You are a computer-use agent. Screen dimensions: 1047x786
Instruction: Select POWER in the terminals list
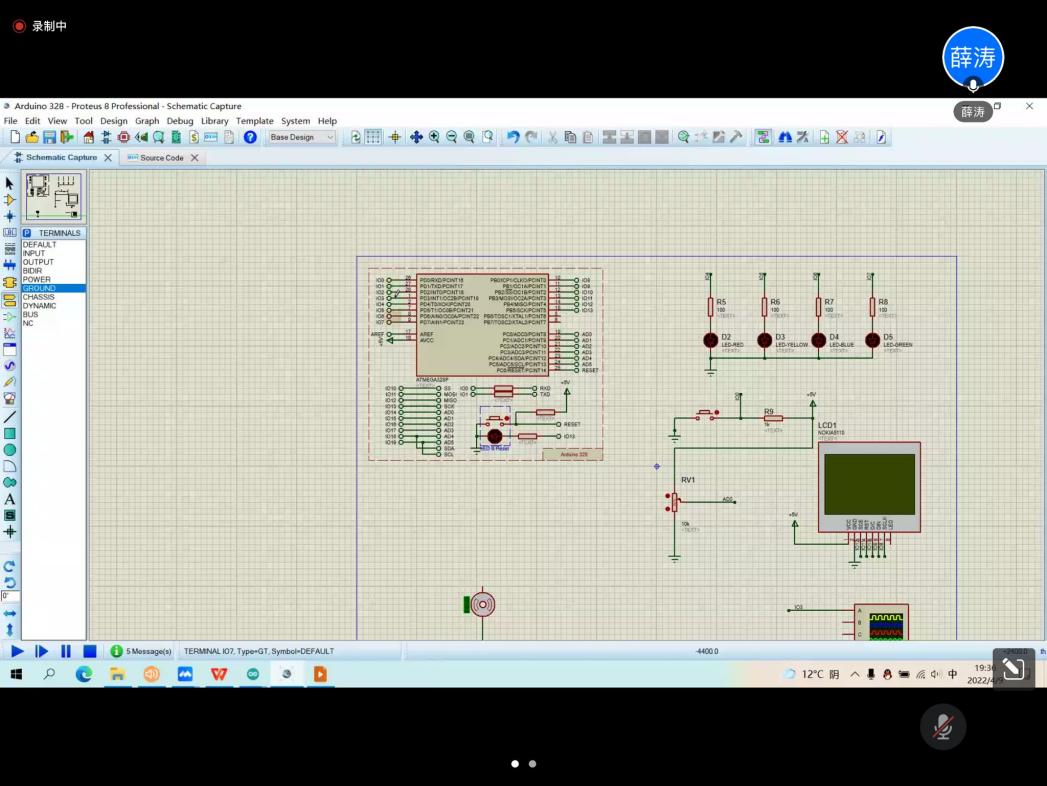(37, 280)
